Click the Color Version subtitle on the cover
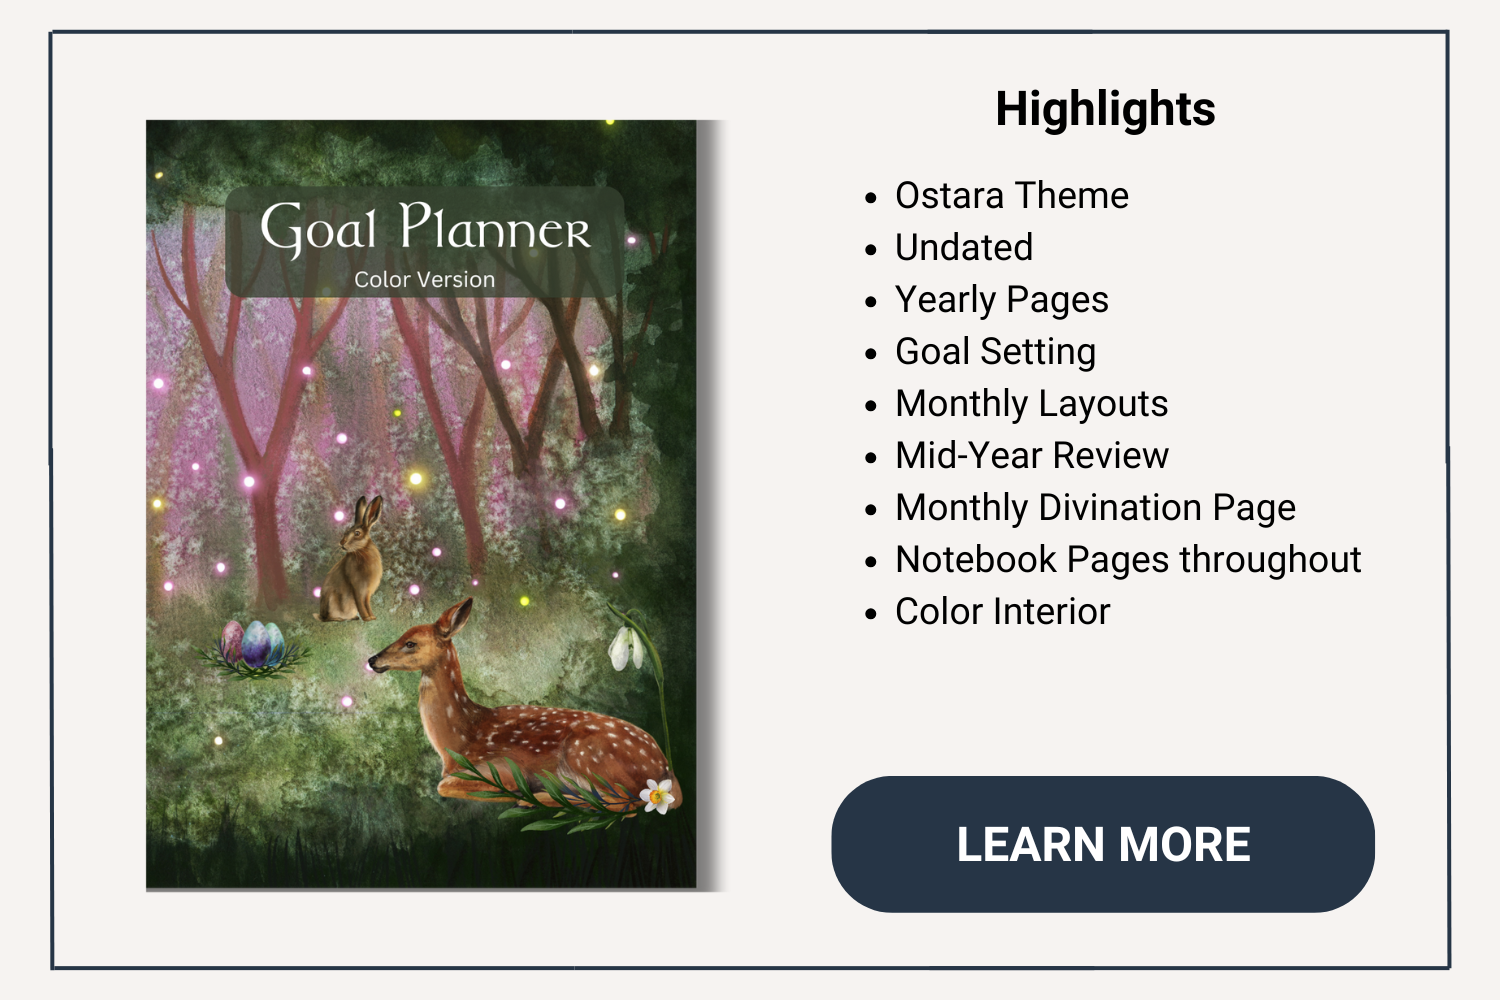1500x1000 pixels. [x=424, y=280]
